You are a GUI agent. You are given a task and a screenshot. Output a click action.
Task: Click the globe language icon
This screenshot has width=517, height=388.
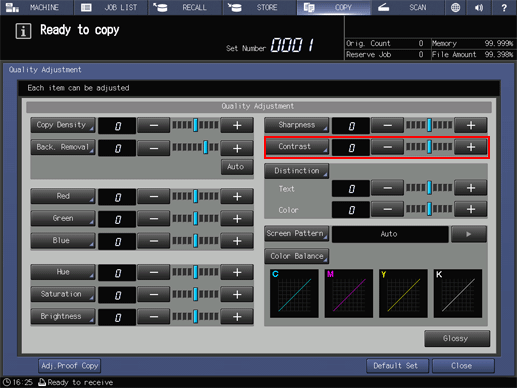coord(455,7)
